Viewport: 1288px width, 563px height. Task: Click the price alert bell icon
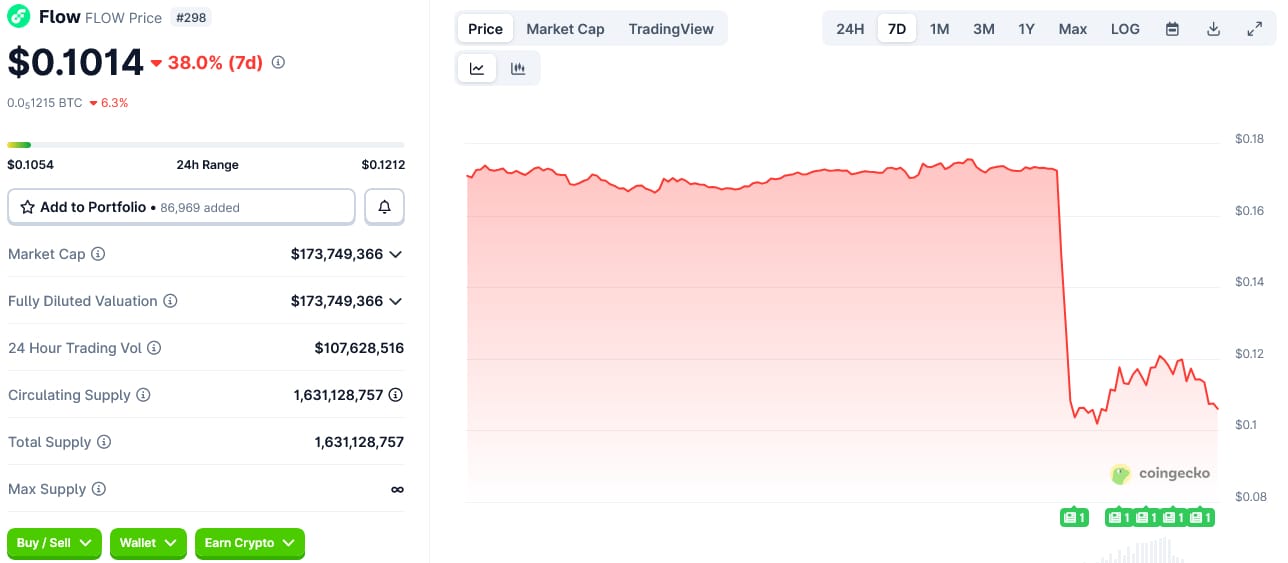point(384,207)
